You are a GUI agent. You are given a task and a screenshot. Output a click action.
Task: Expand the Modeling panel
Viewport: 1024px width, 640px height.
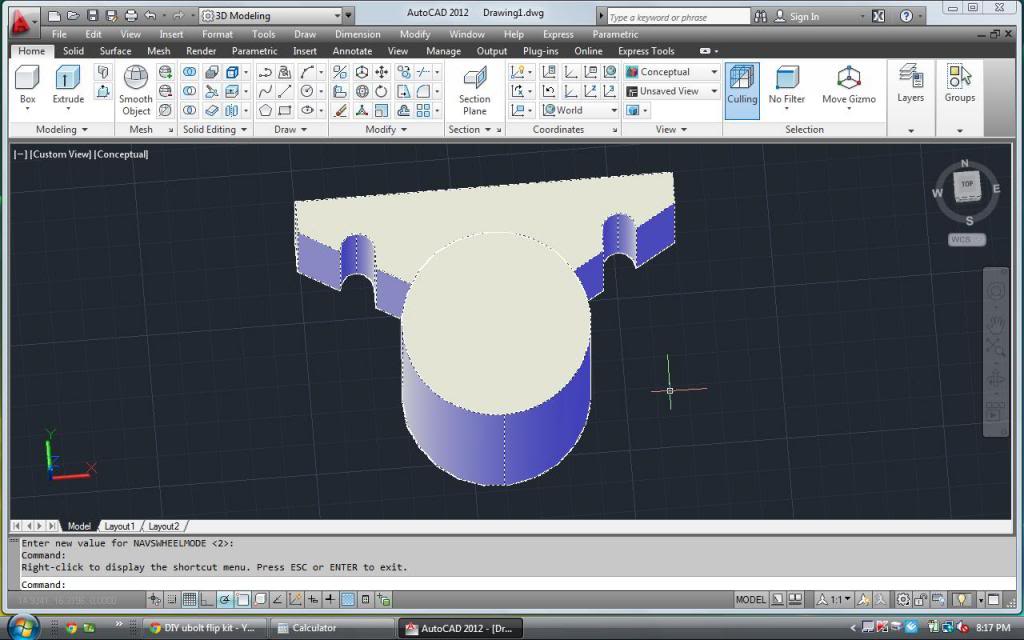(61, 129)
